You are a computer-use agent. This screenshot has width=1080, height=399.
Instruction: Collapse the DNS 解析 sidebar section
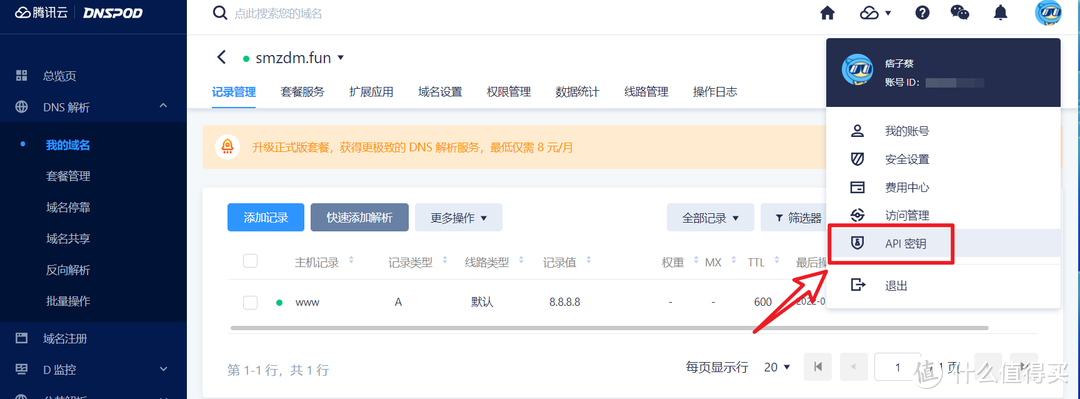(164, 106)
